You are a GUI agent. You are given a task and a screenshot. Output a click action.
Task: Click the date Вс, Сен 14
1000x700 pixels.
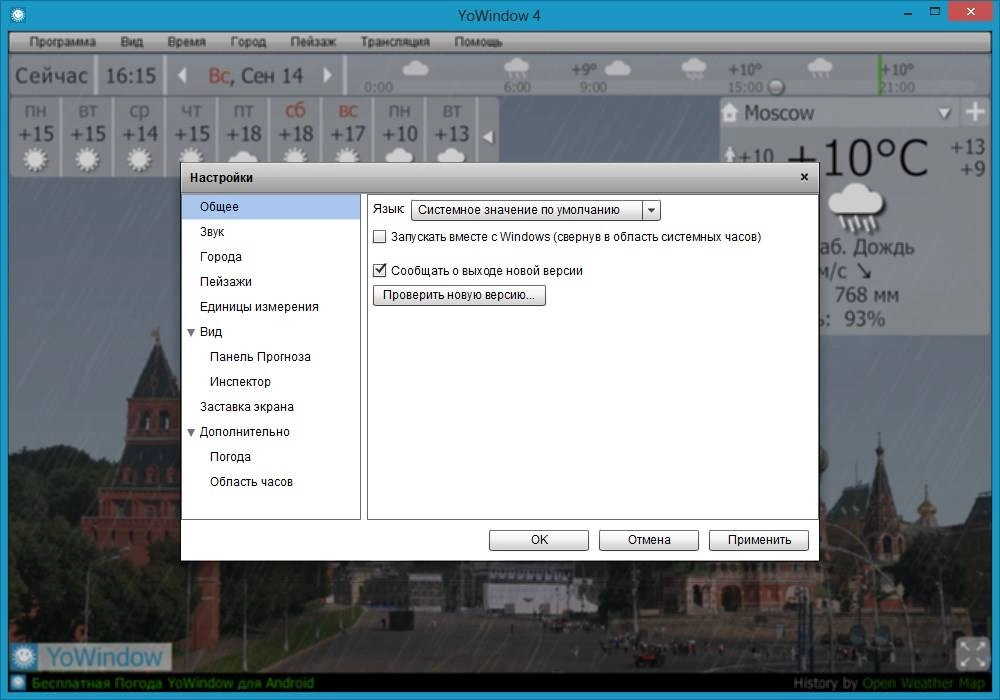tap(255, 76)
